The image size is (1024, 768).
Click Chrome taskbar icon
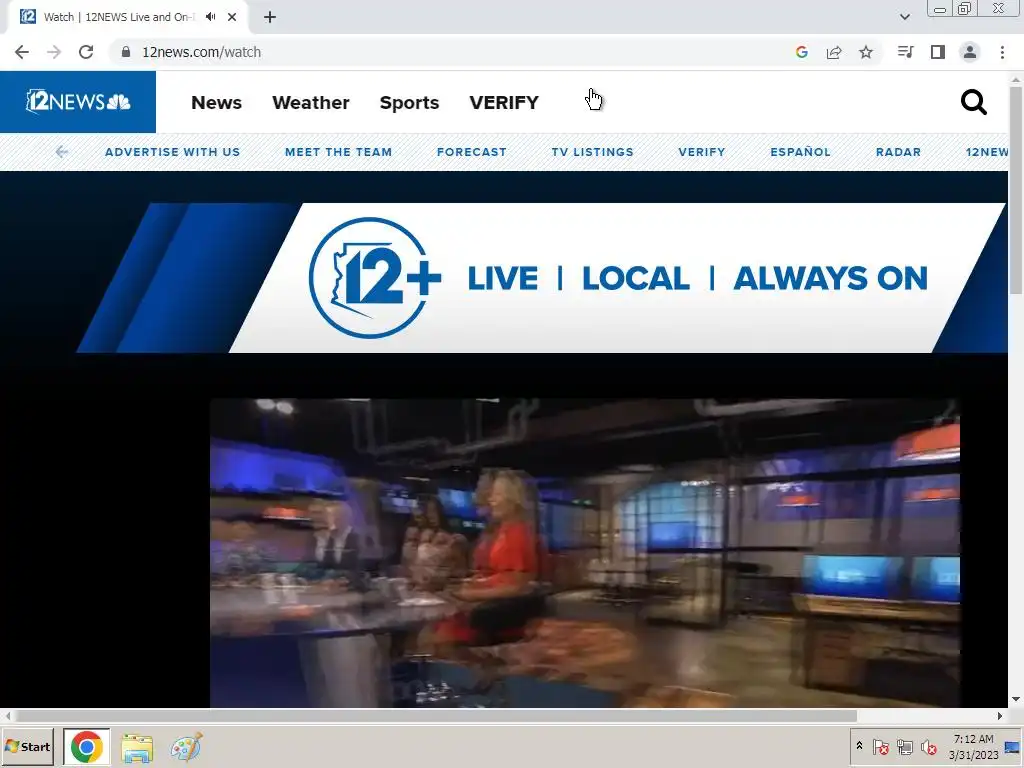point(87,746)
